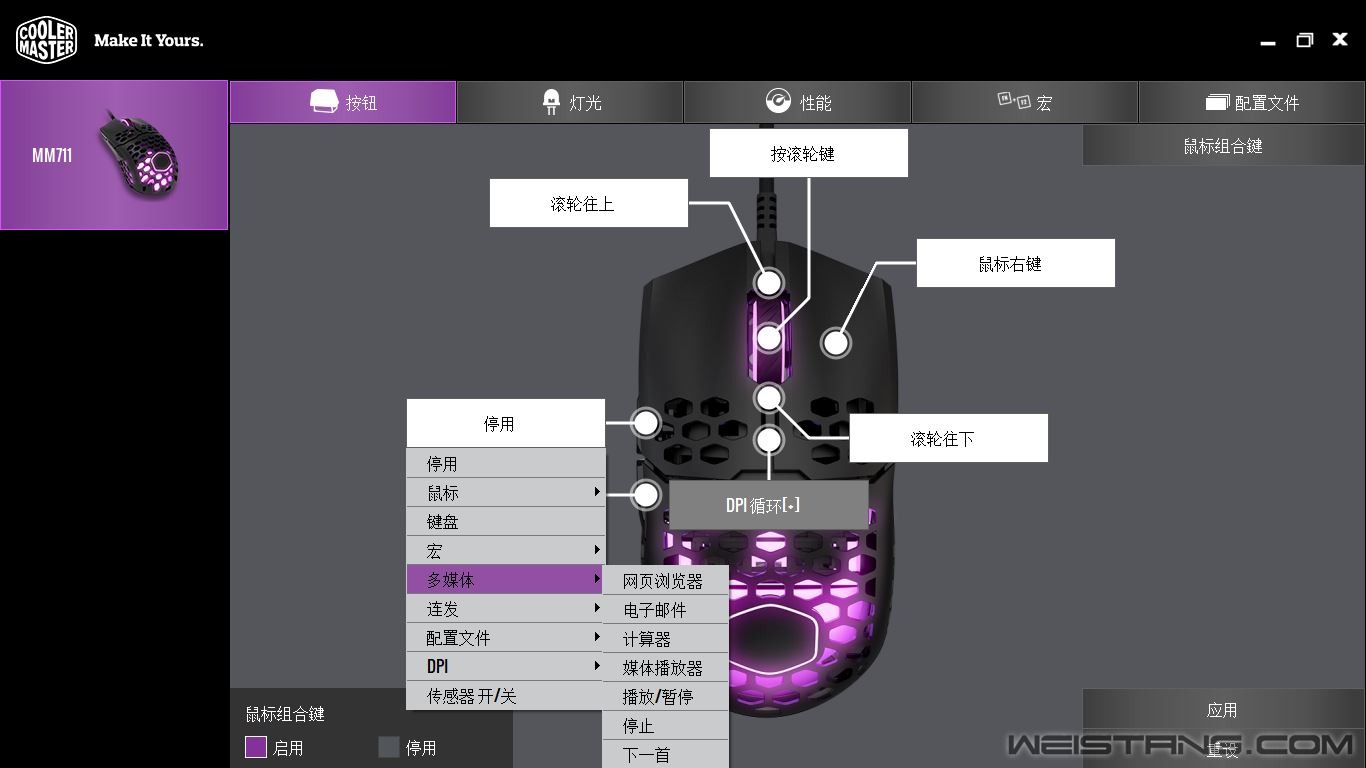Switch to the 宏 macro tab
This screenshot has height=768, width=1366.
1025,102
